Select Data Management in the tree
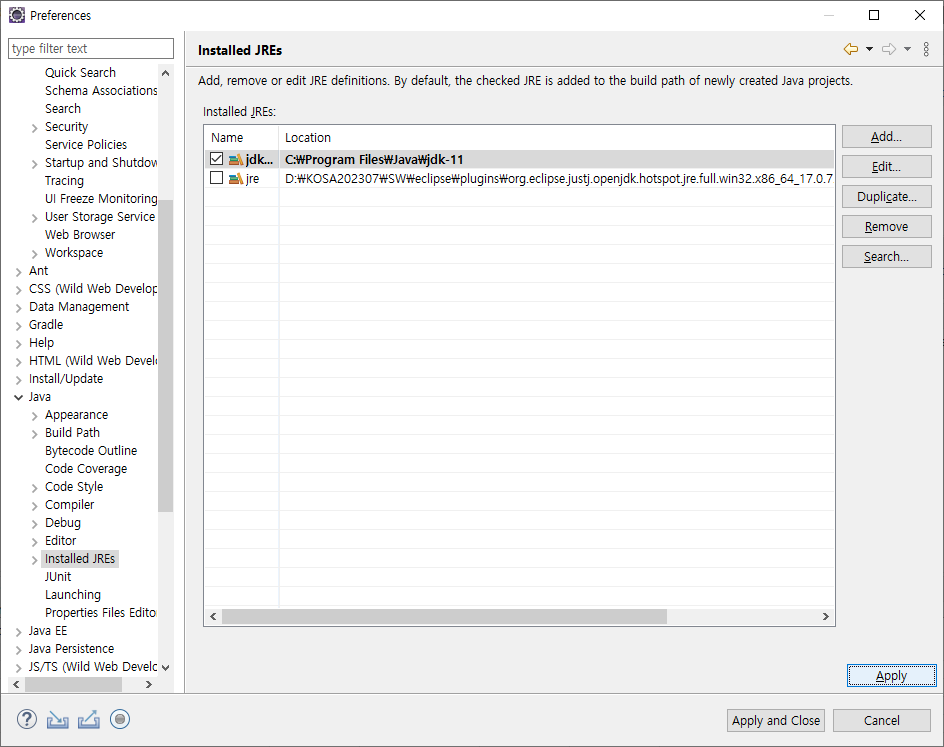Image resolution: width=944 pixels, height=747 pixels. coord(78,307)
